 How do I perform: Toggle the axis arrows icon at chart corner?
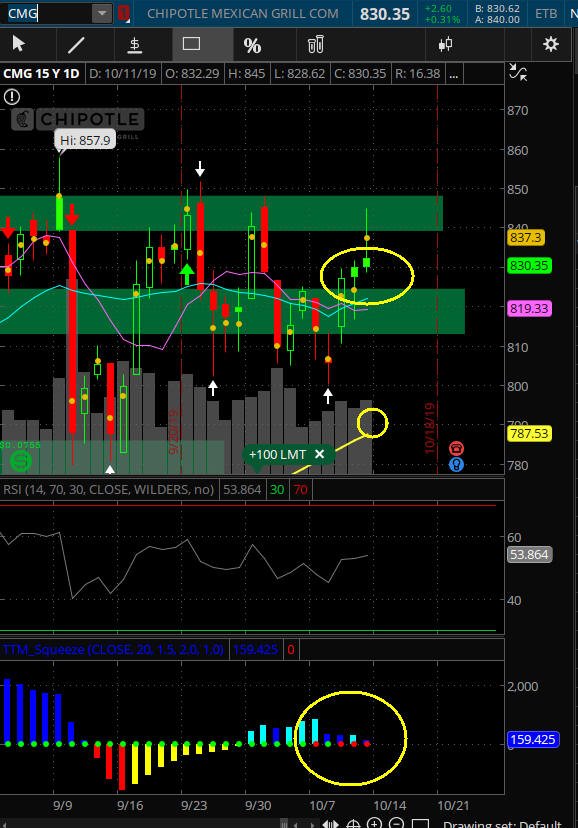[x=517, y=72]
